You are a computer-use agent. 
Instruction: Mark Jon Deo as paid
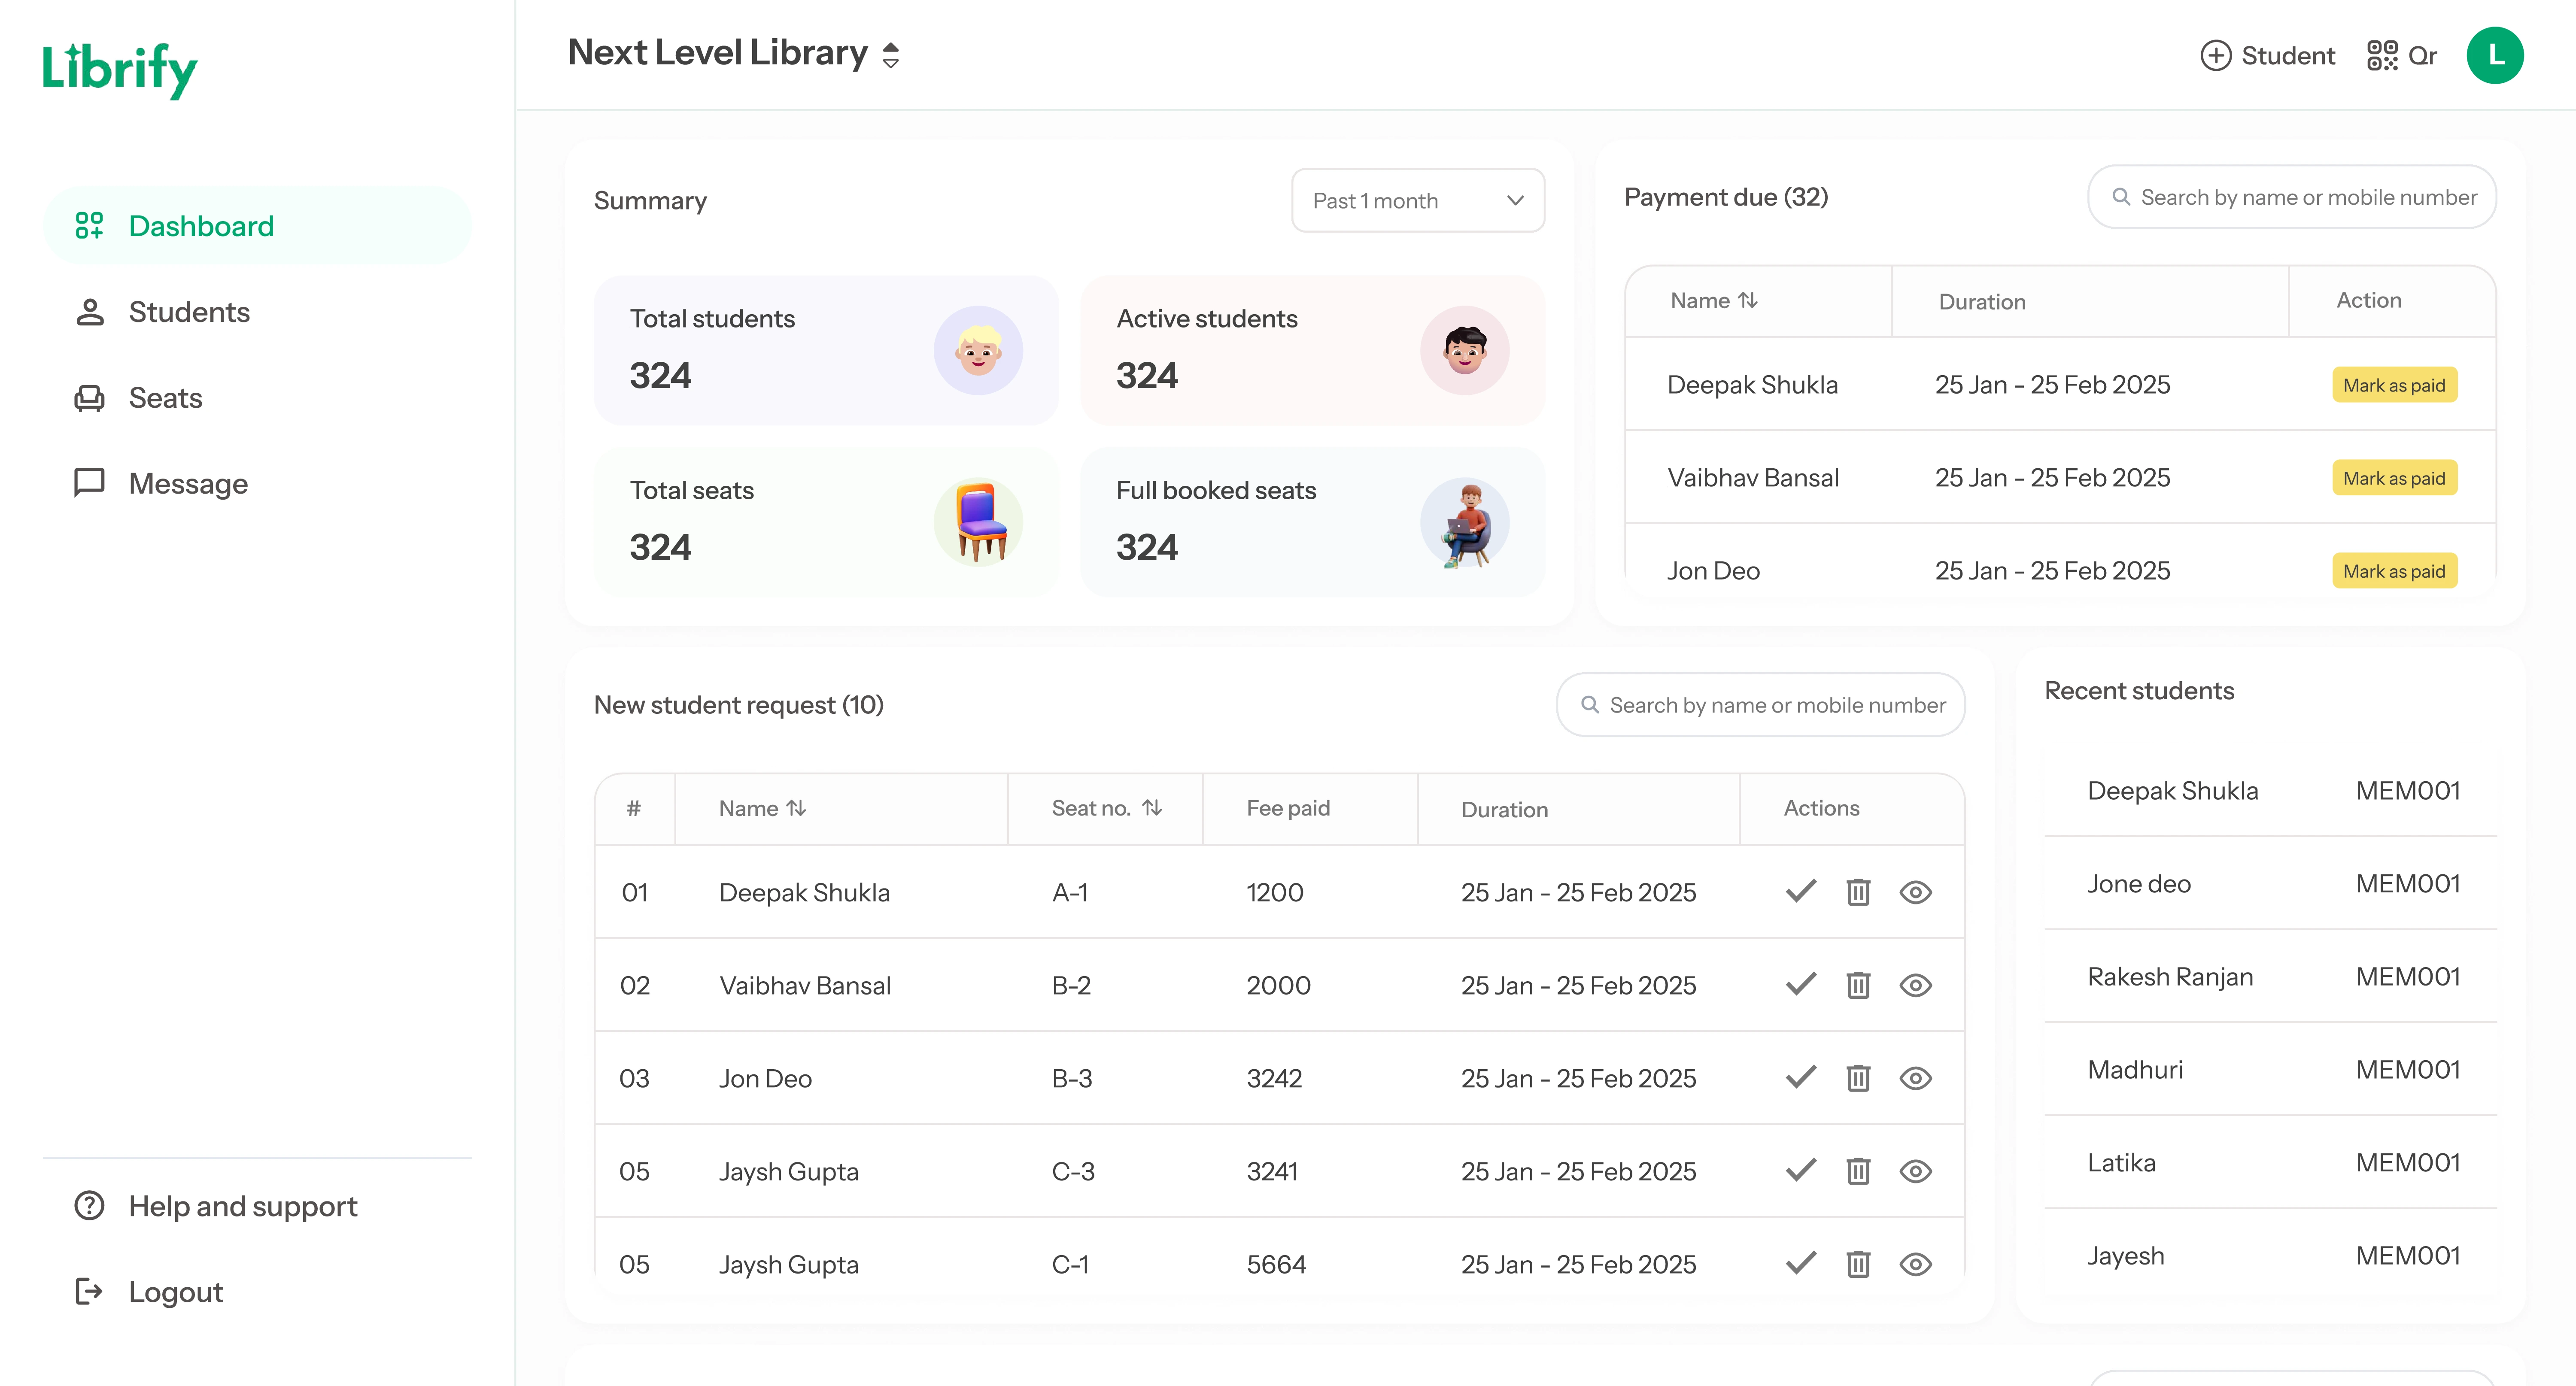(x=2394, y=570)
